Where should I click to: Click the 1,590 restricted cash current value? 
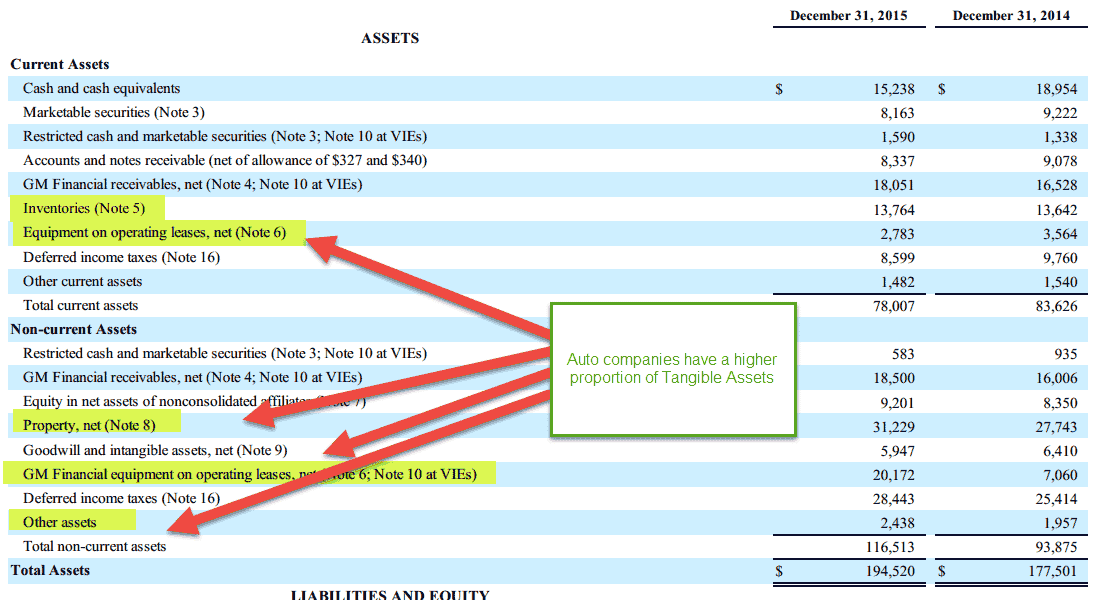pyautogui.click(x=898, y=137)
